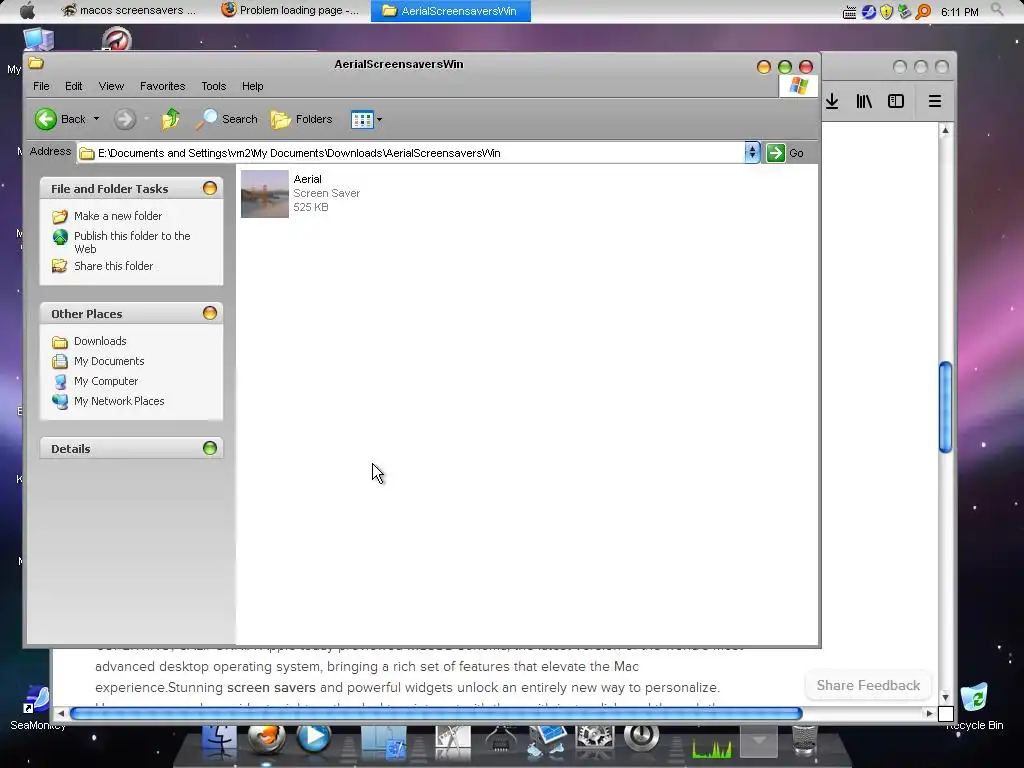Click the 6:11 PM clock
The image size is (1024, 768).
pos(959,12)
